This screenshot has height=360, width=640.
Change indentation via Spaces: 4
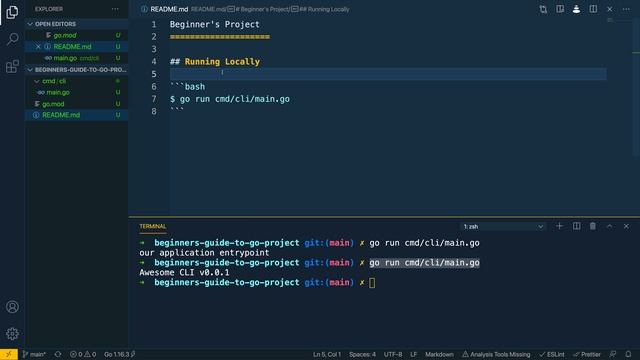pos(362,354)
